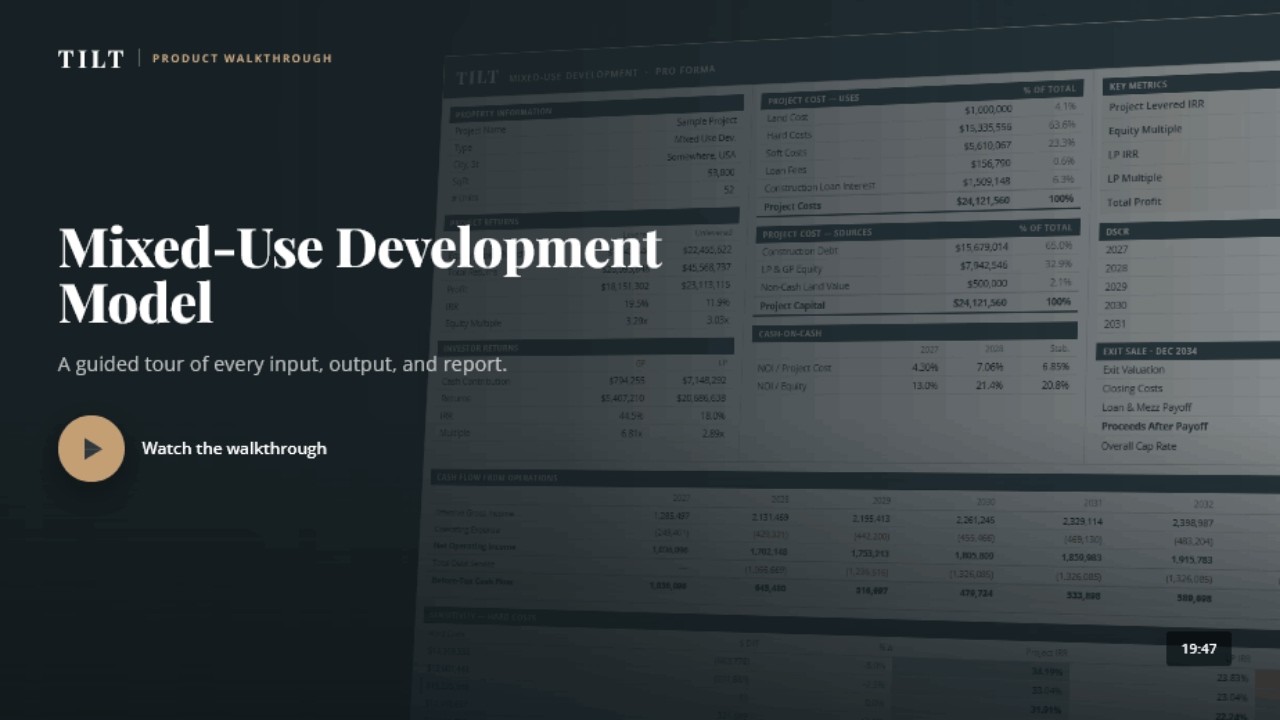Click the 'Construction Debt' row label
This screenshot has height=720, width=1280.
(x=800, y=251)
